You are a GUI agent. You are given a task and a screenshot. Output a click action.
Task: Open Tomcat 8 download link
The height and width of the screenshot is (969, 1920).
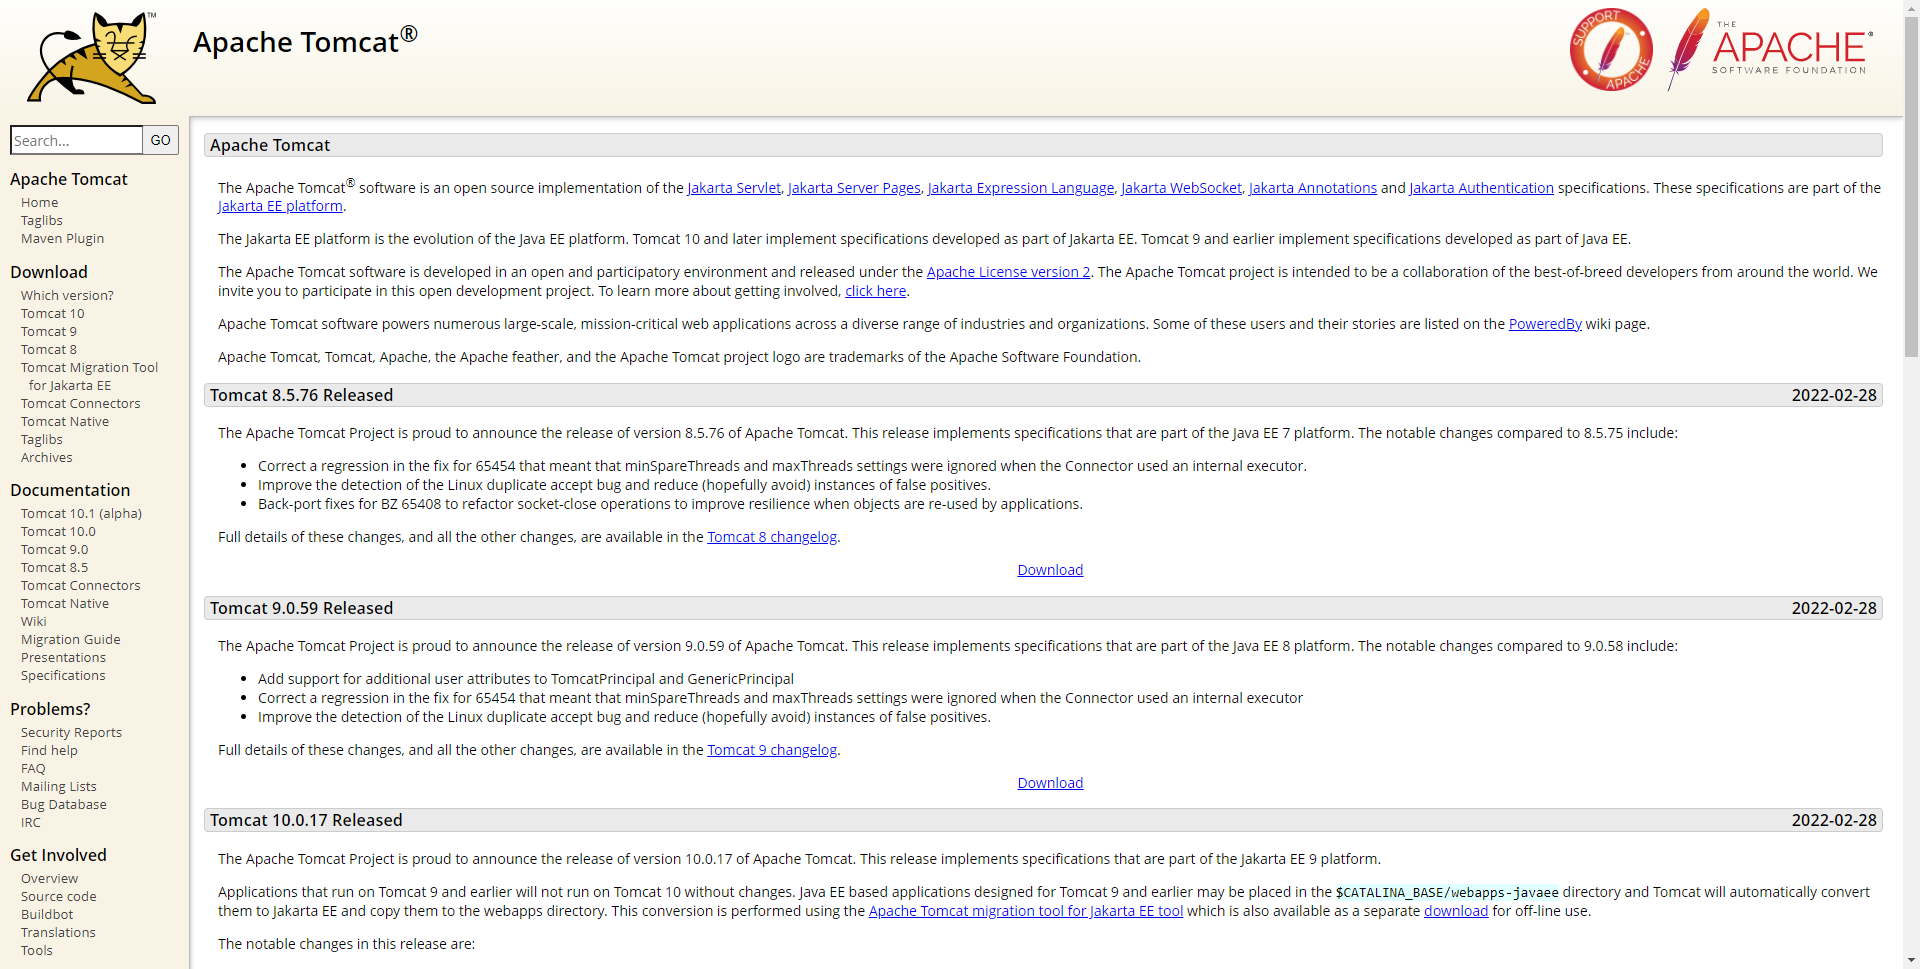pyautogui.click(x=48, y=349)
